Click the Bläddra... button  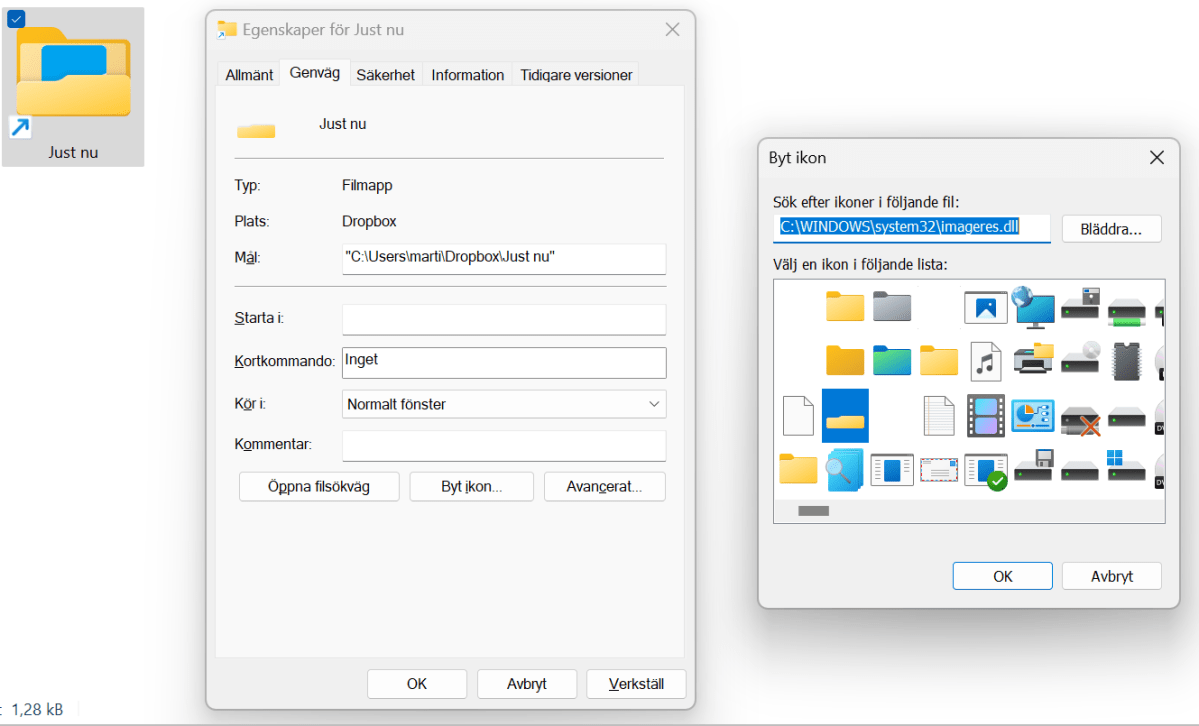click(1110, 228)
